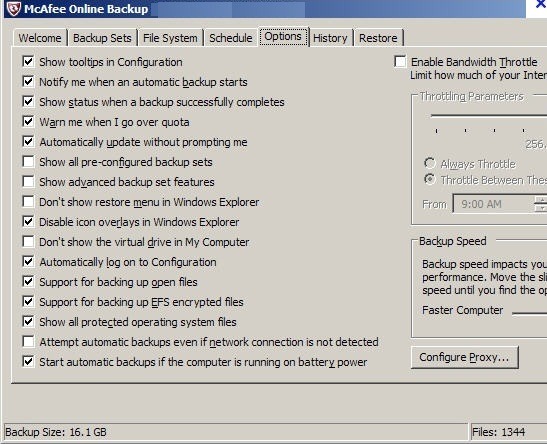Image resolution: width=547 pixels, height=444 pixels.
Task: Check Don't show the virtual drive in My Computer
Action: pyautogui.click(x=28, y=242)
